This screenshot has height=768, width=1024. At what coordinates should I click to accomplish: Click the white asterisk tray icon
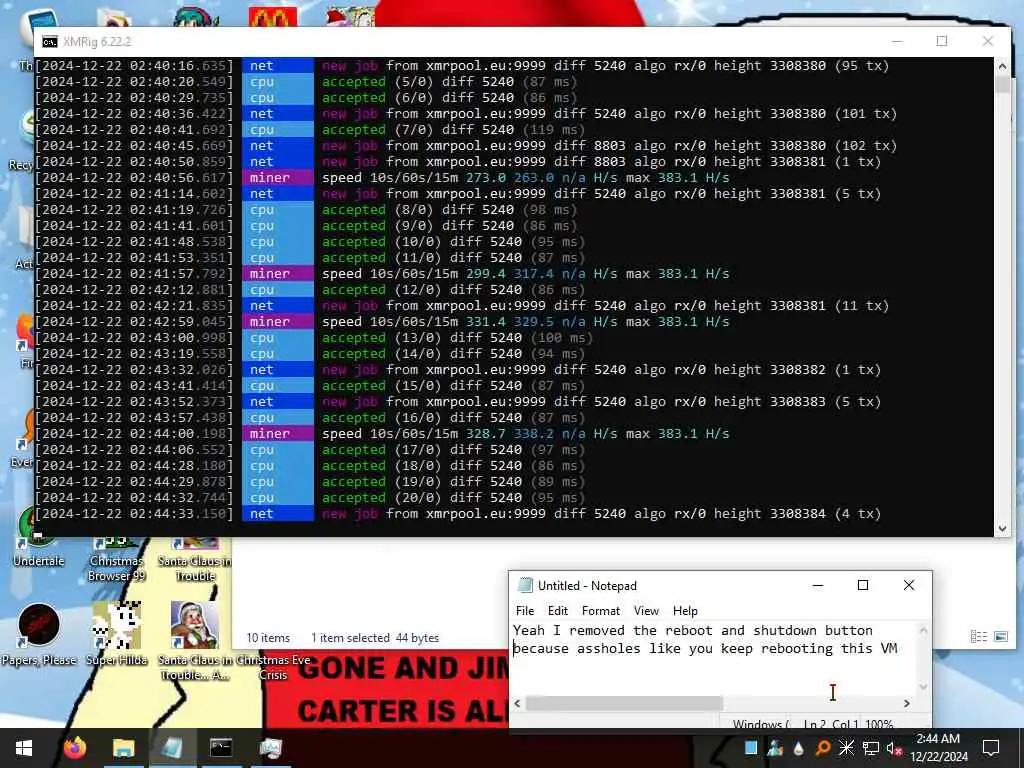tap(846, 748)
